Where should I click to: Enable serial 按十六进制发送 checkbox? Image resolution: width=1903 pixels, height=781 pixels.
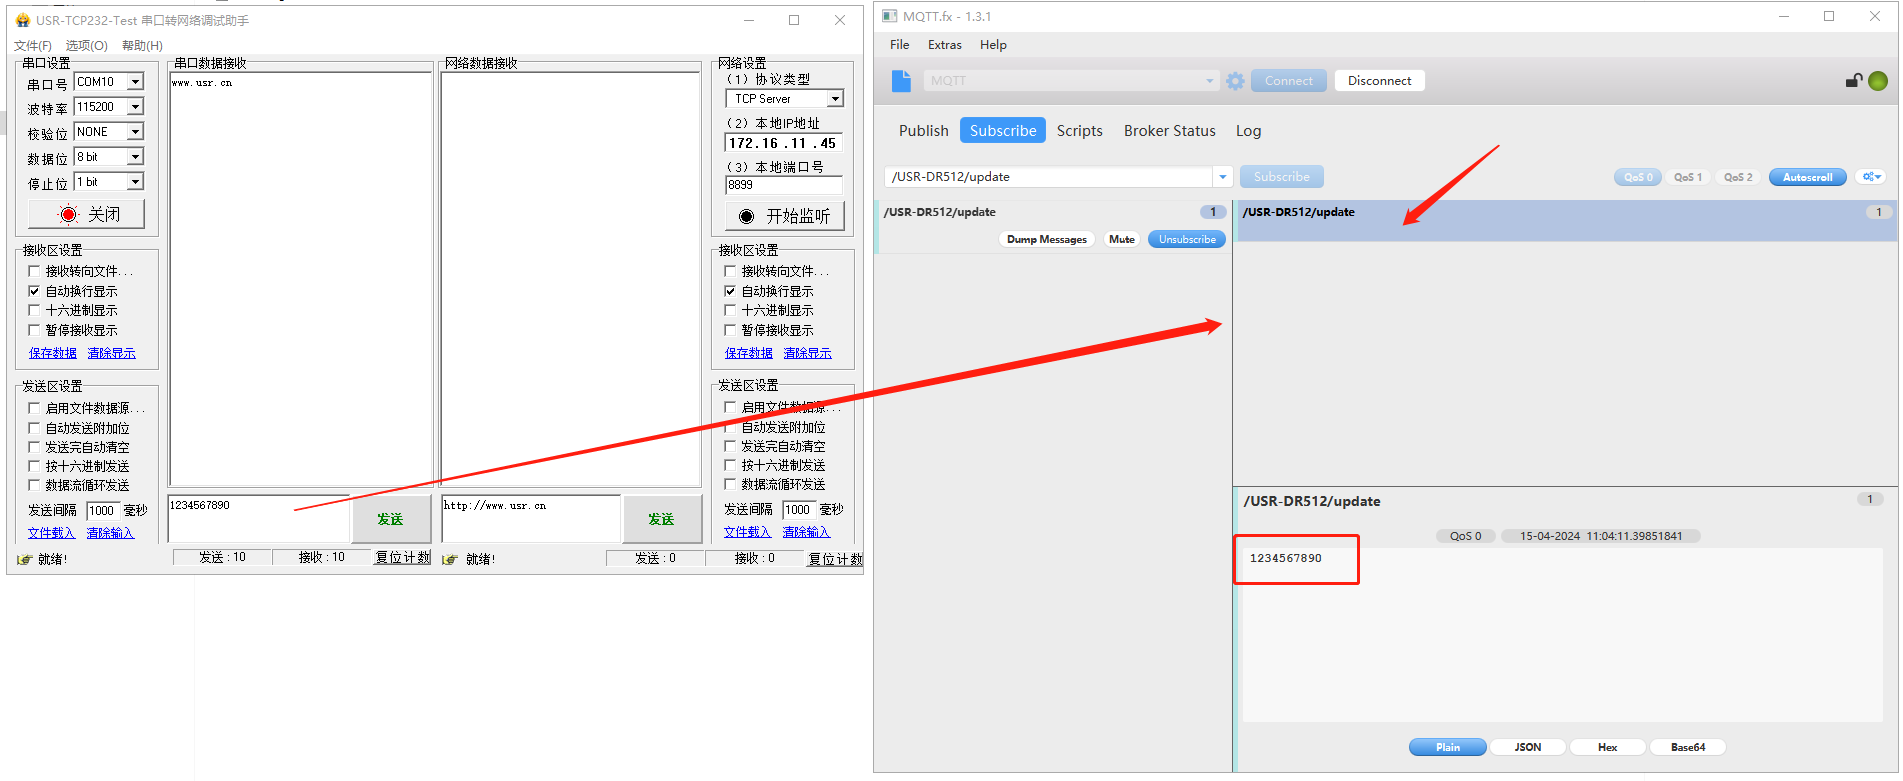coord(34,466)
